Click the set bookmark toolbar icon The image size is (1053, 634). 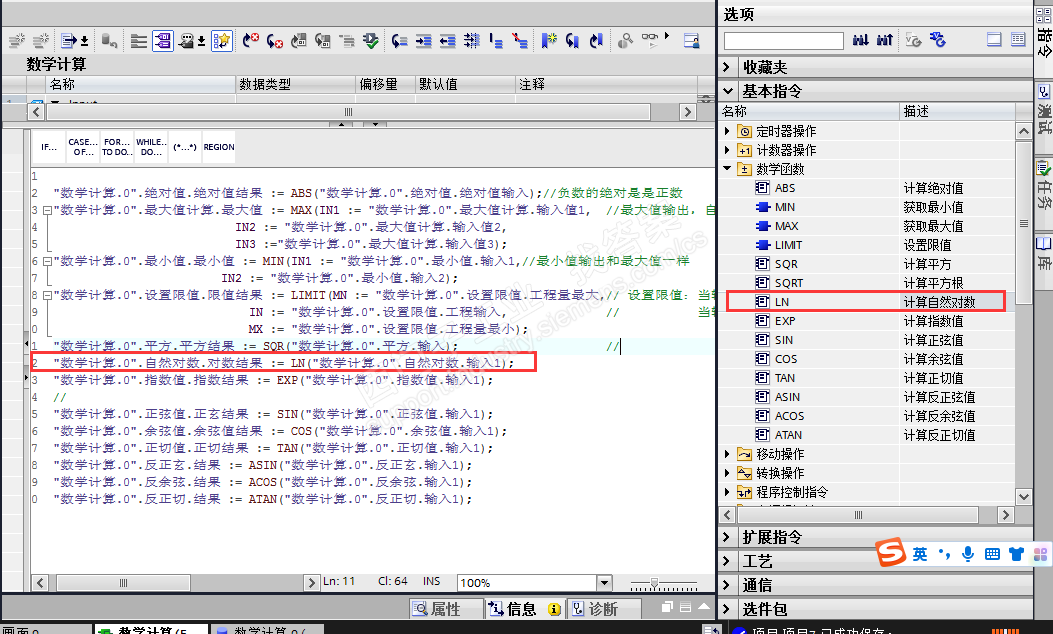click(x=549, y=41)
